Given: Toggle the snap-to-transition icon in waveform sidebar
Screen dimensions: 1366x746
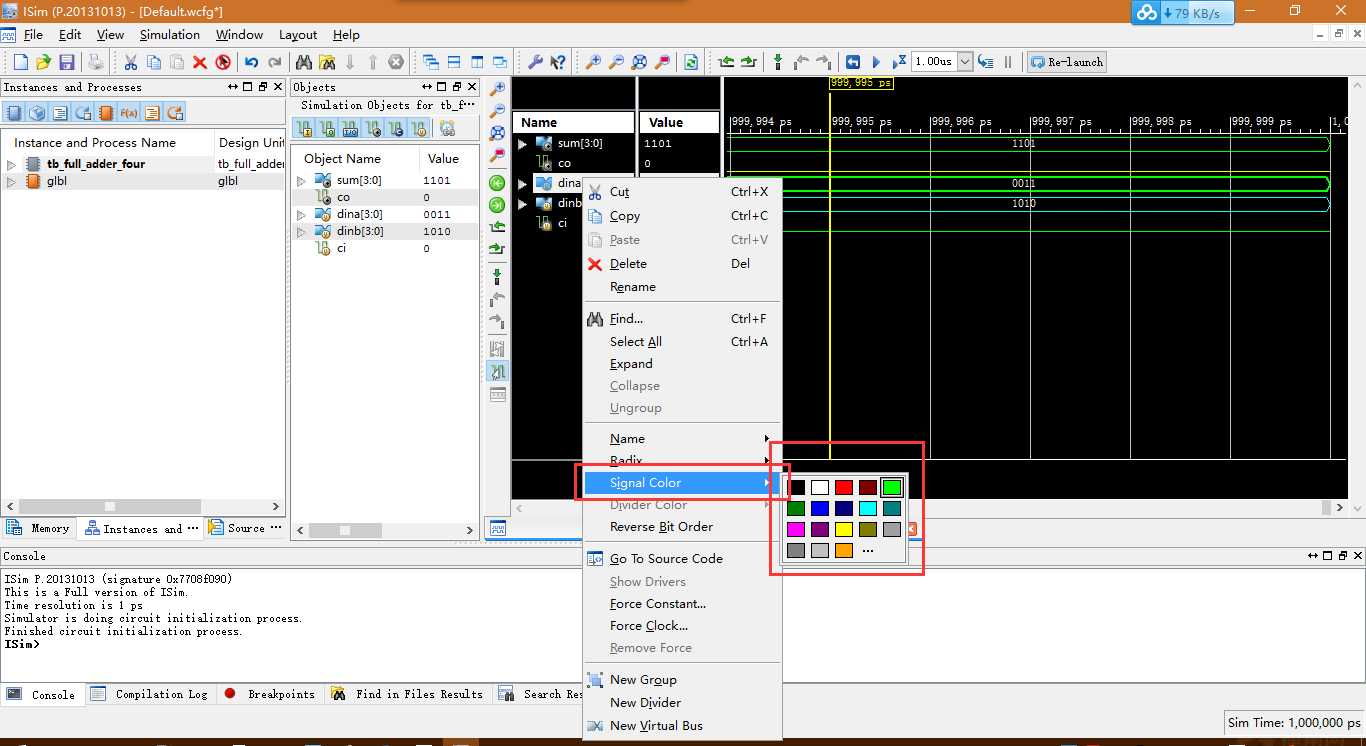Looking at the screenshot, I should (x=497, y=372).
